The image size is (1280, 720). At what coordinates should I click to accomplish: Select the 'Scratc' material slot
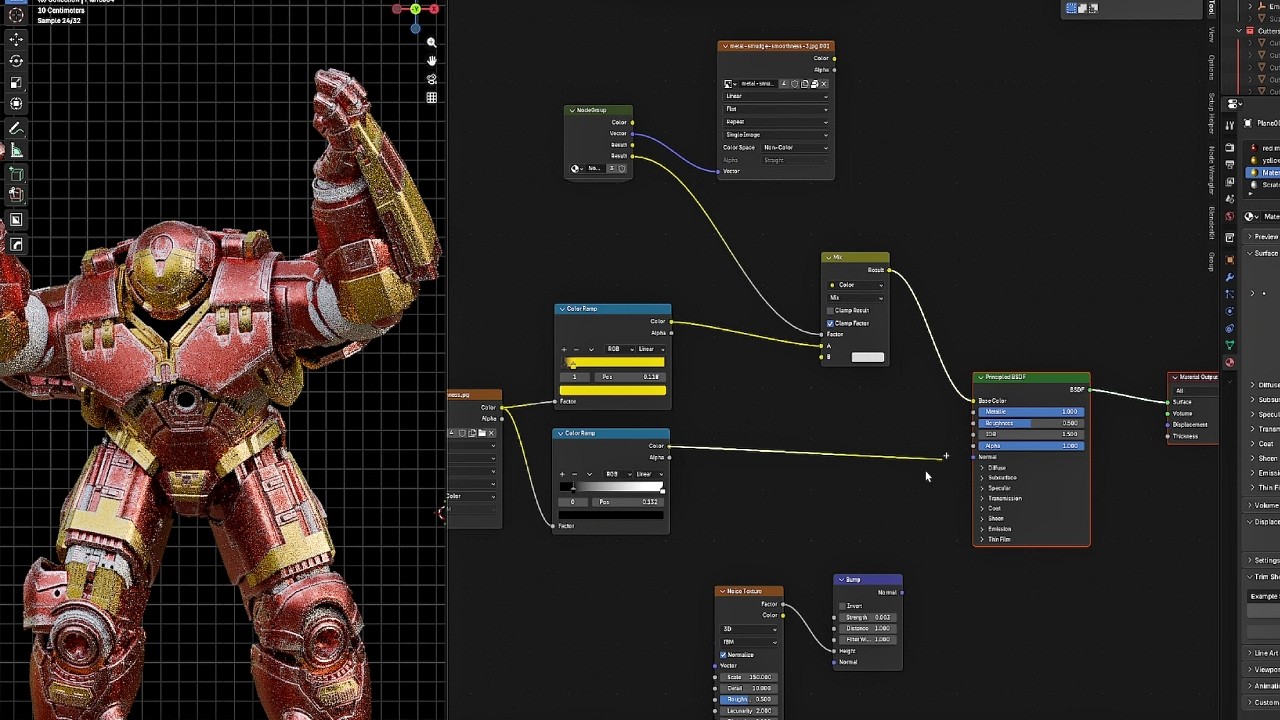[1263, 185]
